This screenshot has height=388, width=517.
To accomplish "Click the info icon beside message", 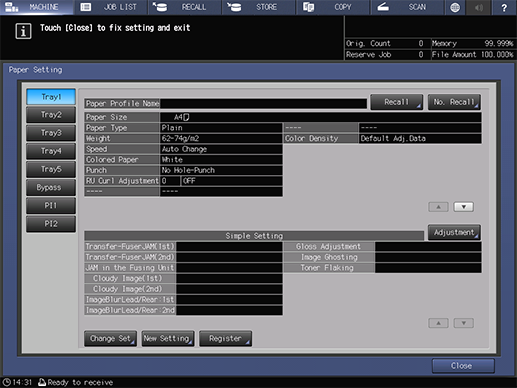I will click(23, 31).
